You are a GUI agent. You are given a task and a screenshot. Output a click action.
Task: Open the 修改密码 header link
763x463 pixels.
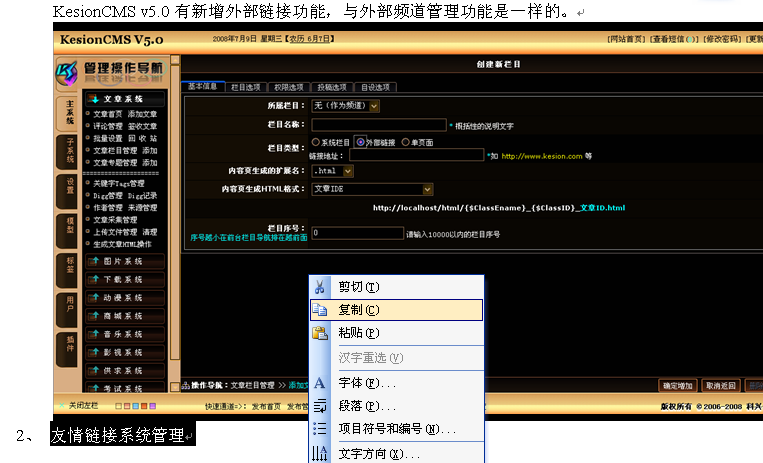point(723,39)
